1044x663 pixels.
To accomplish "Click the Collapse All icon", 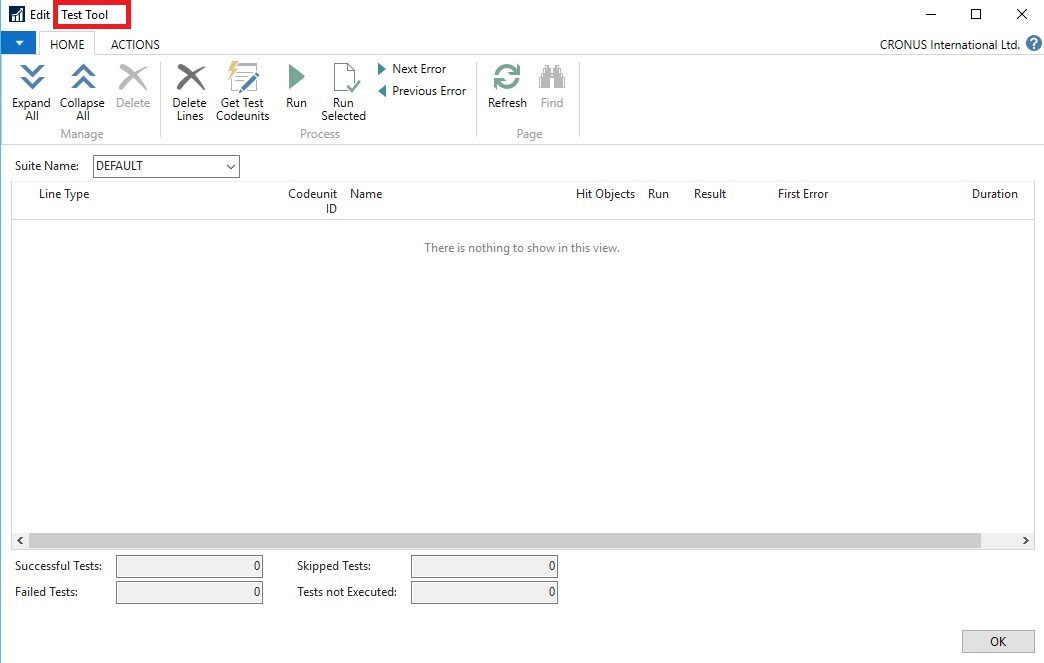I will pos(82,79).
